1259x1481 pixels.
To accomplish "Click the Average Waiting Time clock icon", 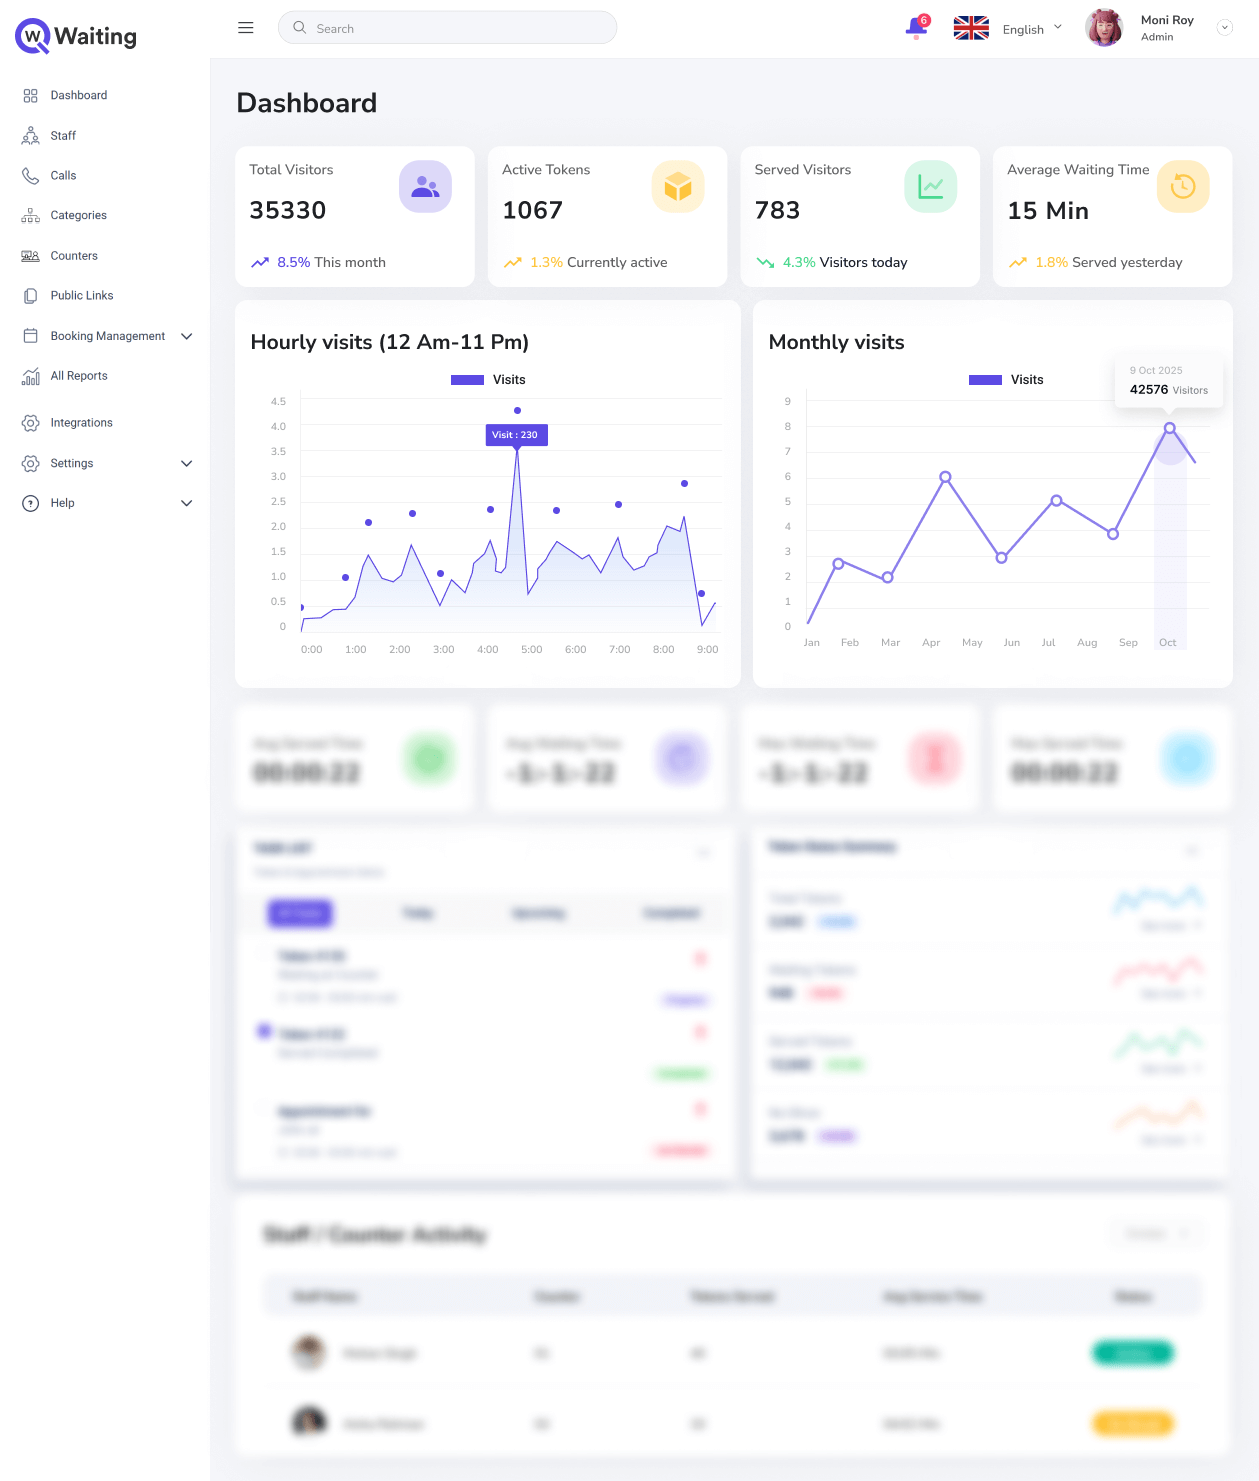I will (1183, 187).
